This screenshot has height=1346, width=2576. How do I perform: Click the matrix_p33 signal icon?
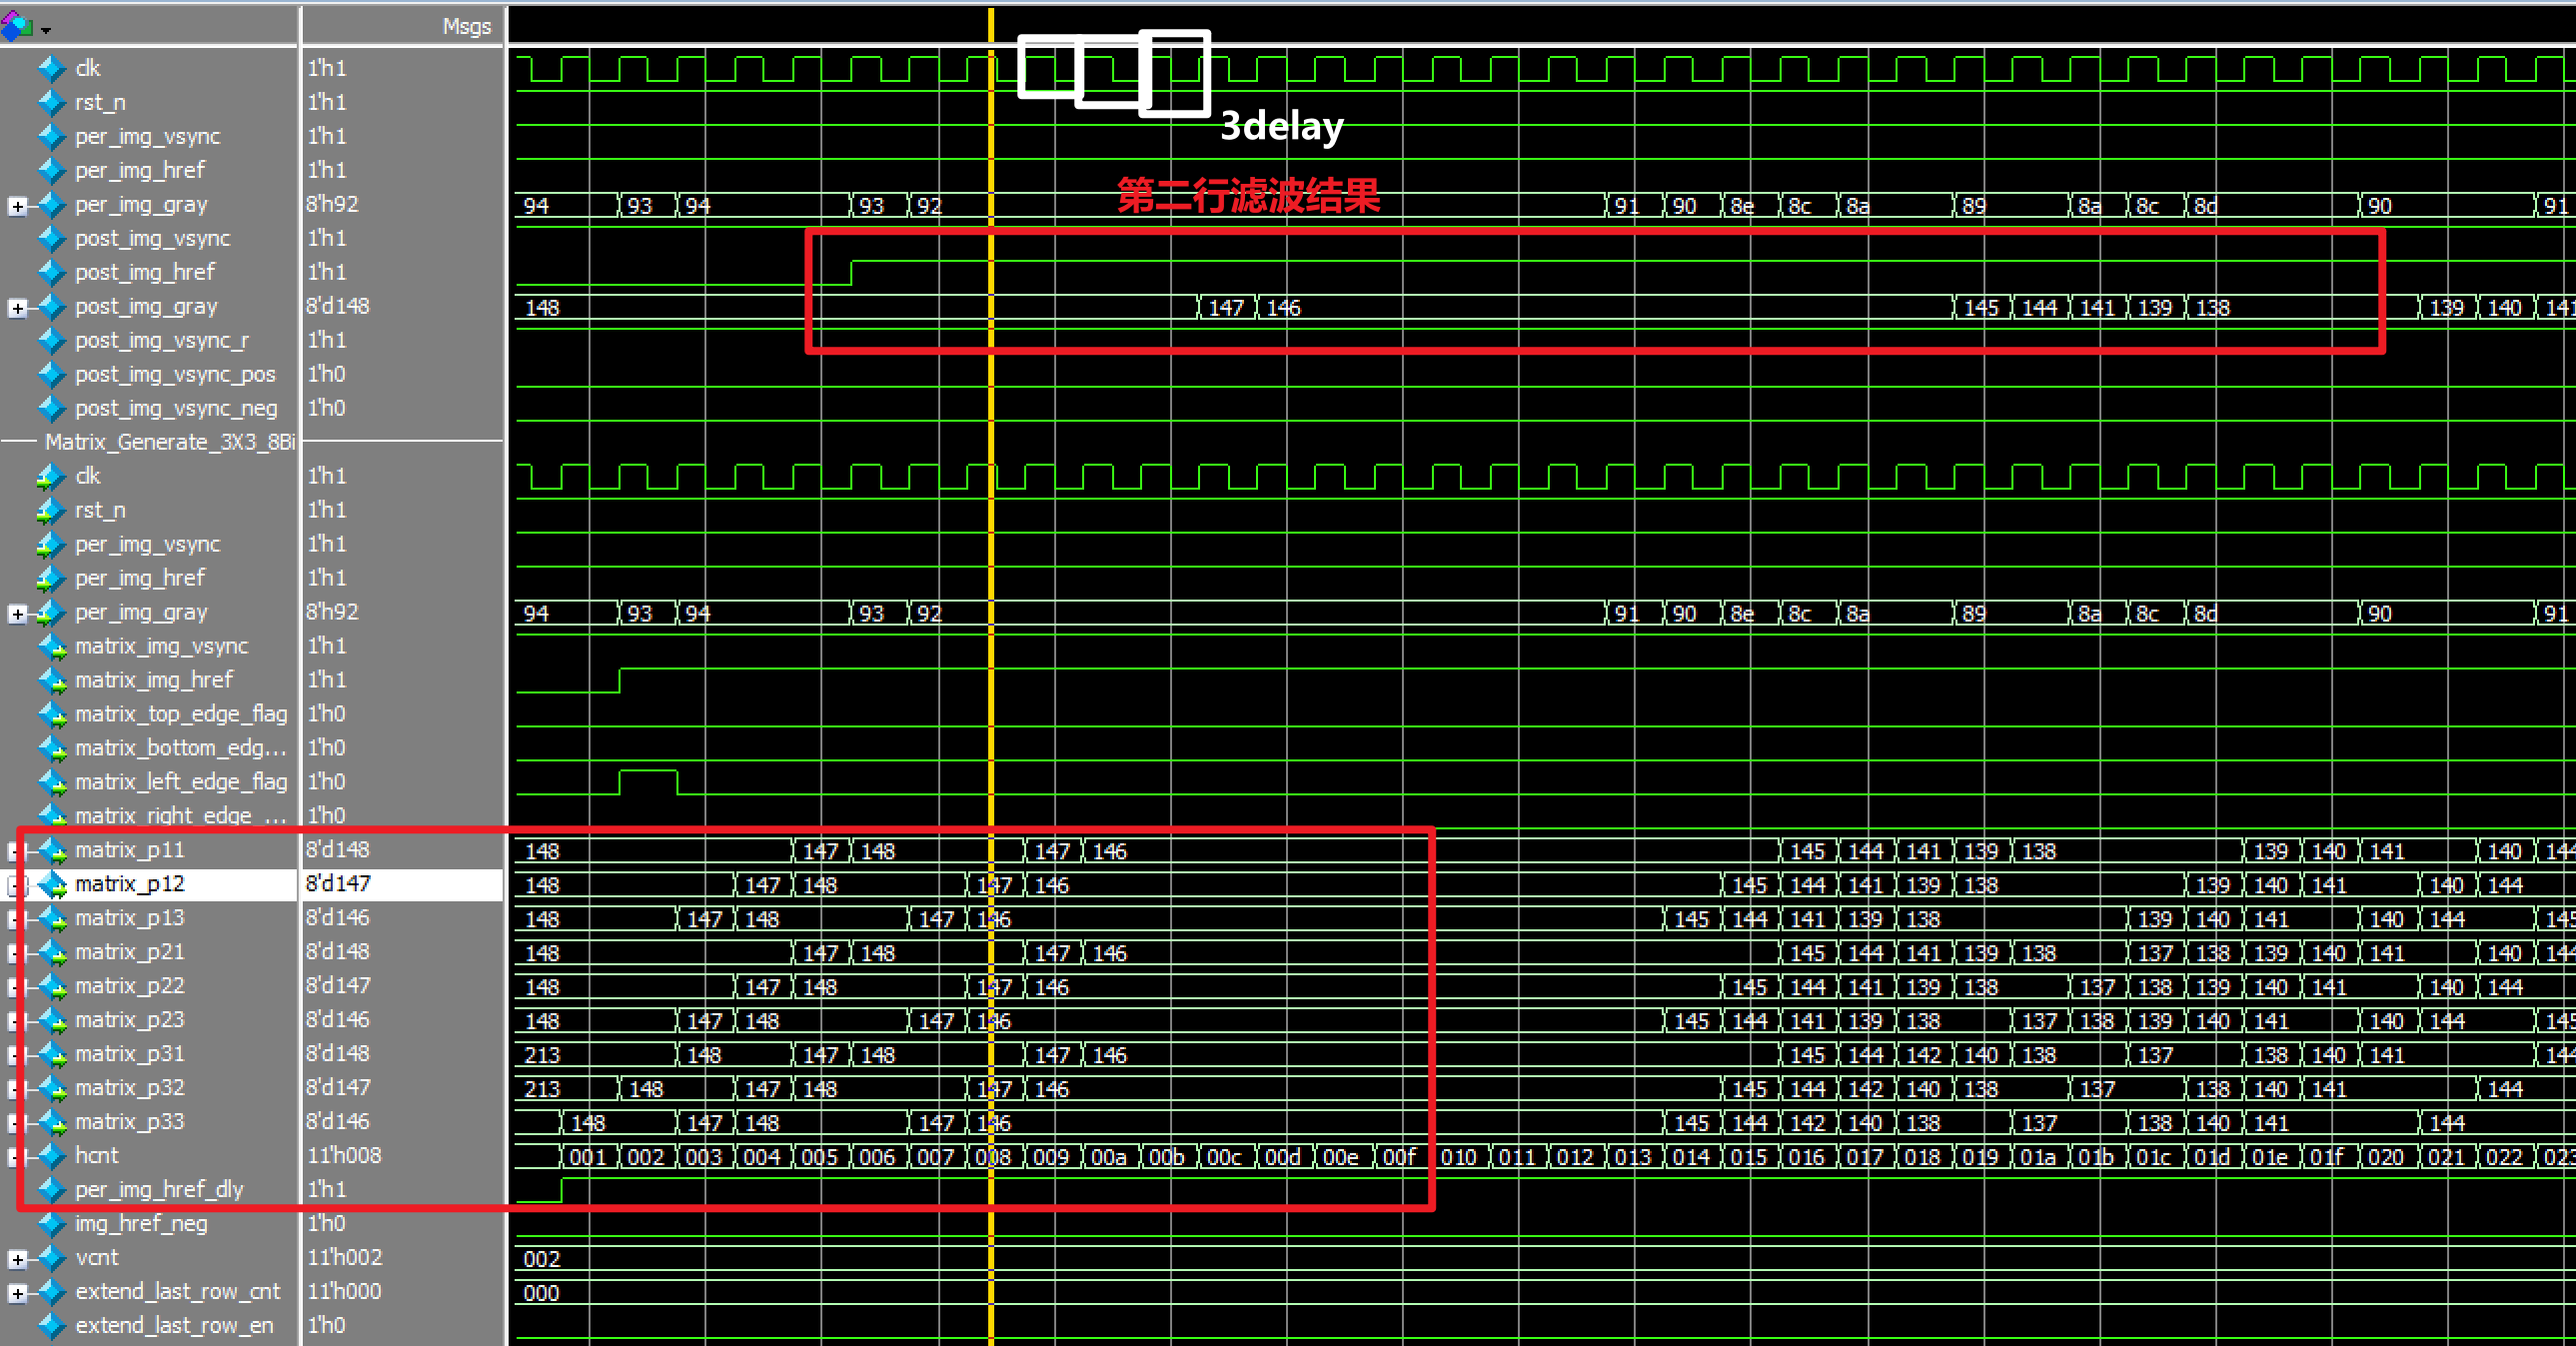(52, 1122)
